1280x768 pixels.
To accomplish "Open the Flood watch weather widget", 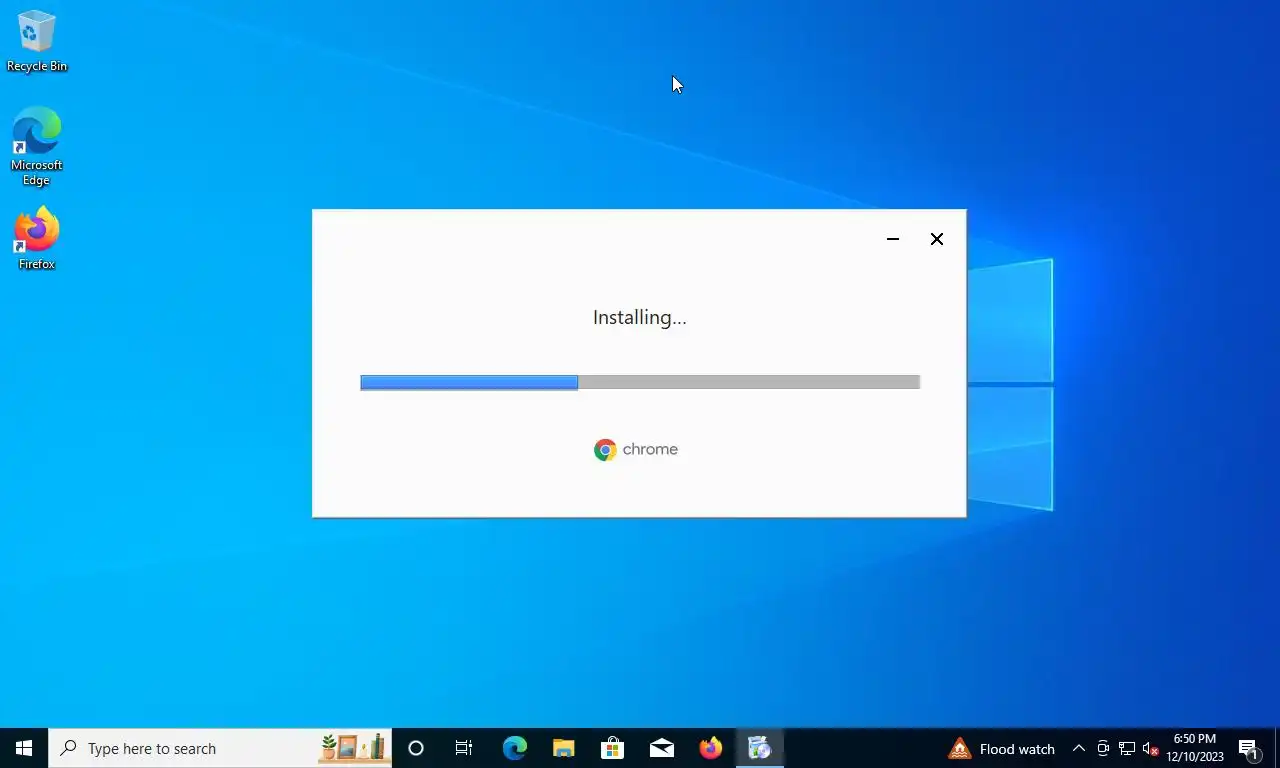I will (x=1002, y=748).
